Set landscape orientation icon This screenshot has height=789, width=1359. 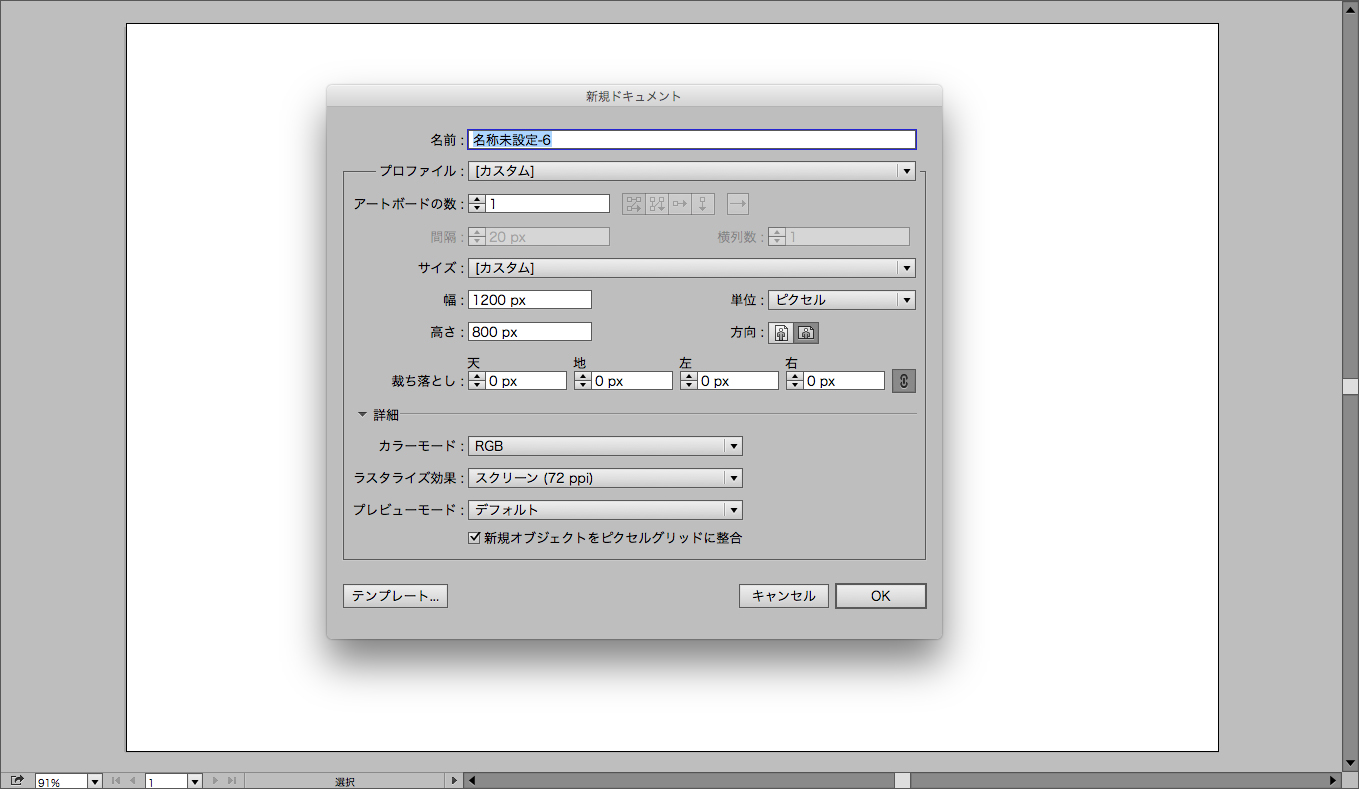[806, 333]
